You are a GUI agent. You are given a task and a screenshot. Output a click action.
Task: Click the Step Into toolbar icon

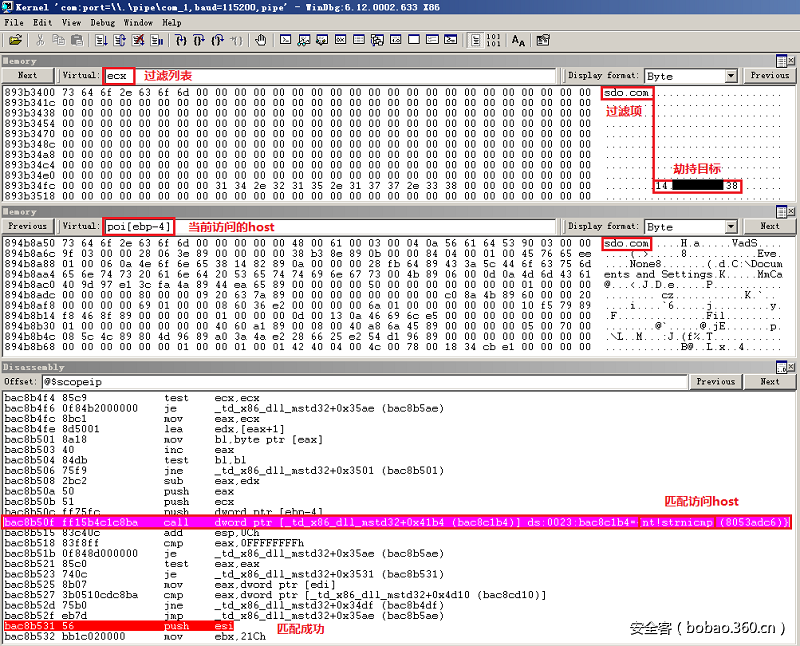tap(177, 39)
